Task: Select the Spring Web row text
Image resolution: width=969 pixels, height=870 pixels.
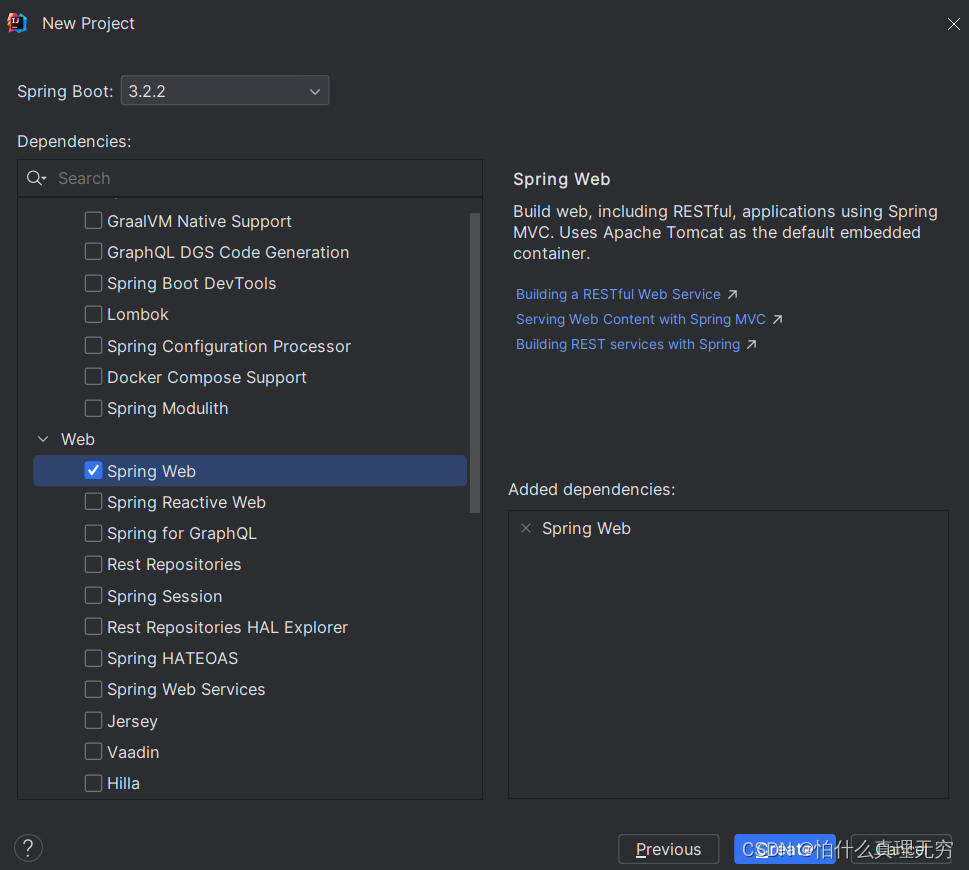Action: point(151,471)
